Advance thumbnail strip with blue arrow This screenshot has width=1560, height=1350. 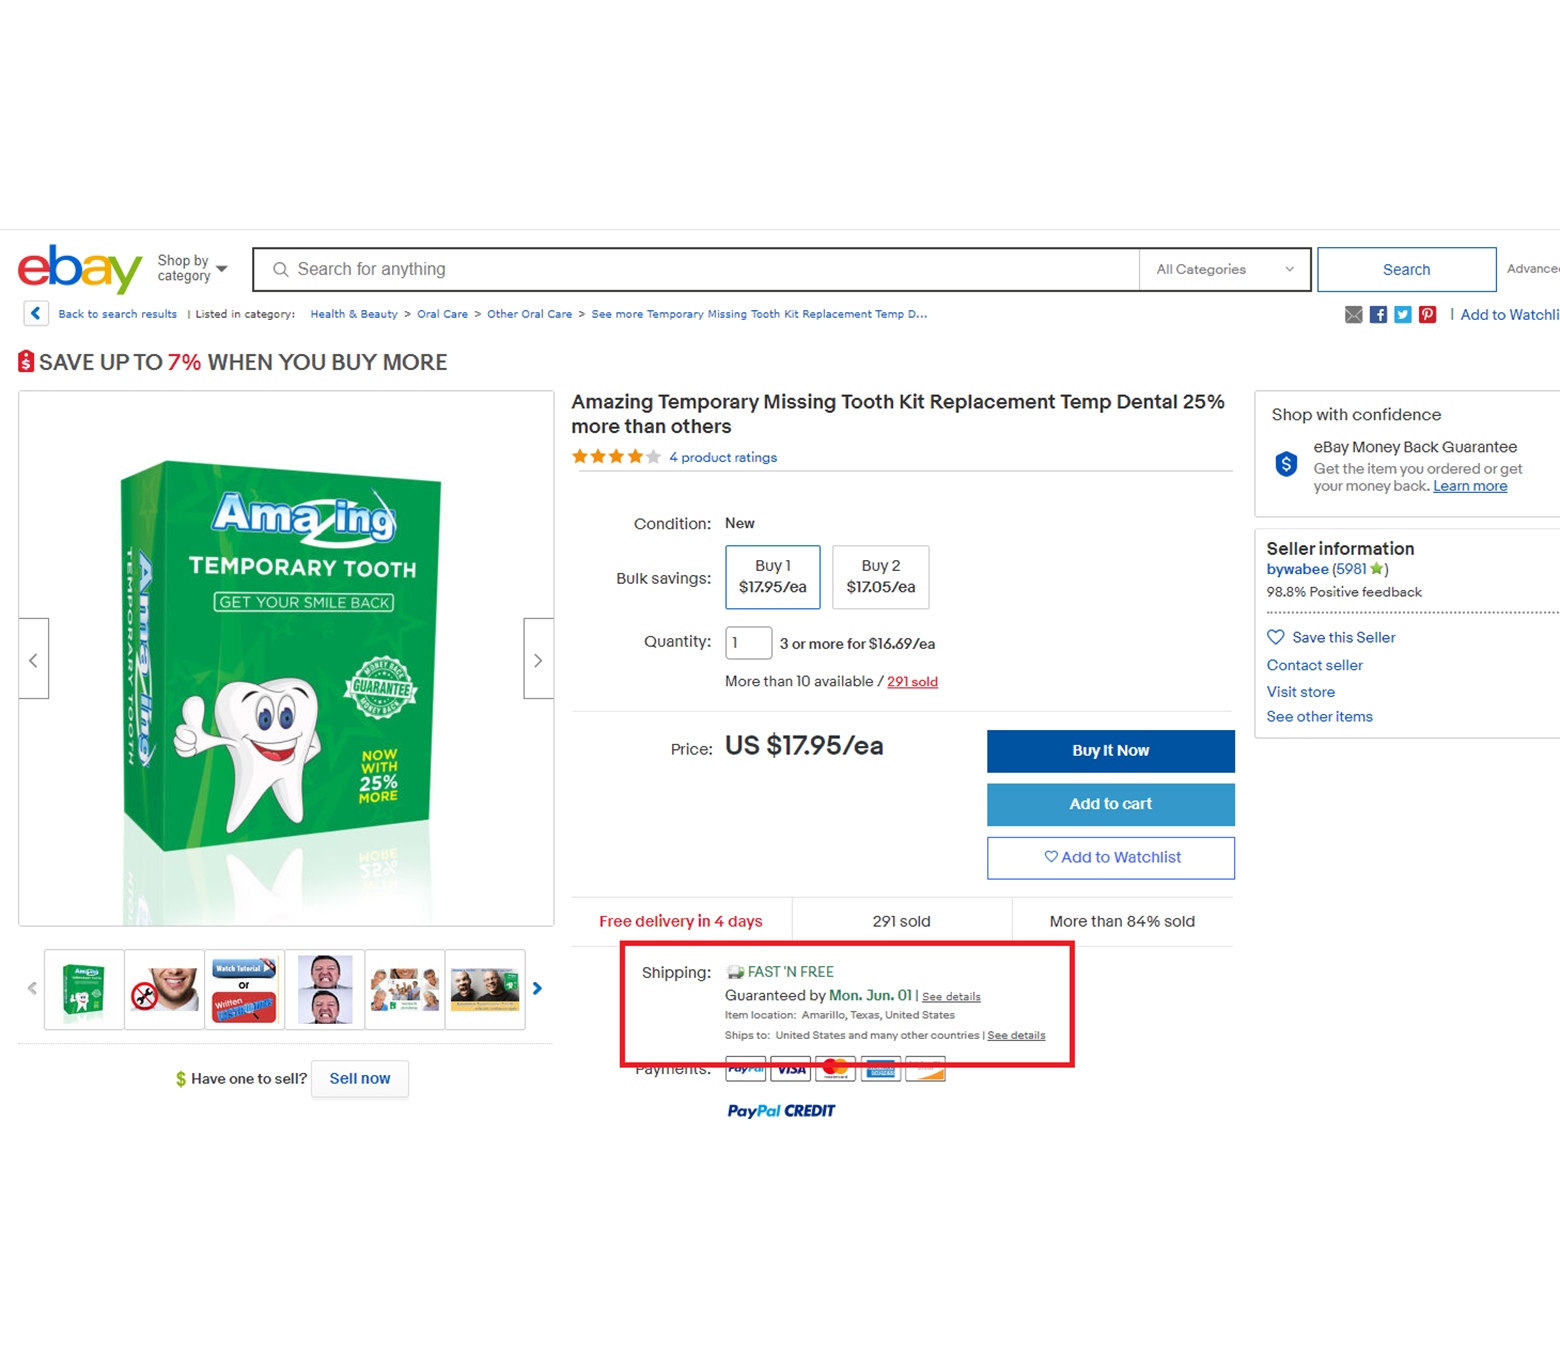(x=537, y=988)
